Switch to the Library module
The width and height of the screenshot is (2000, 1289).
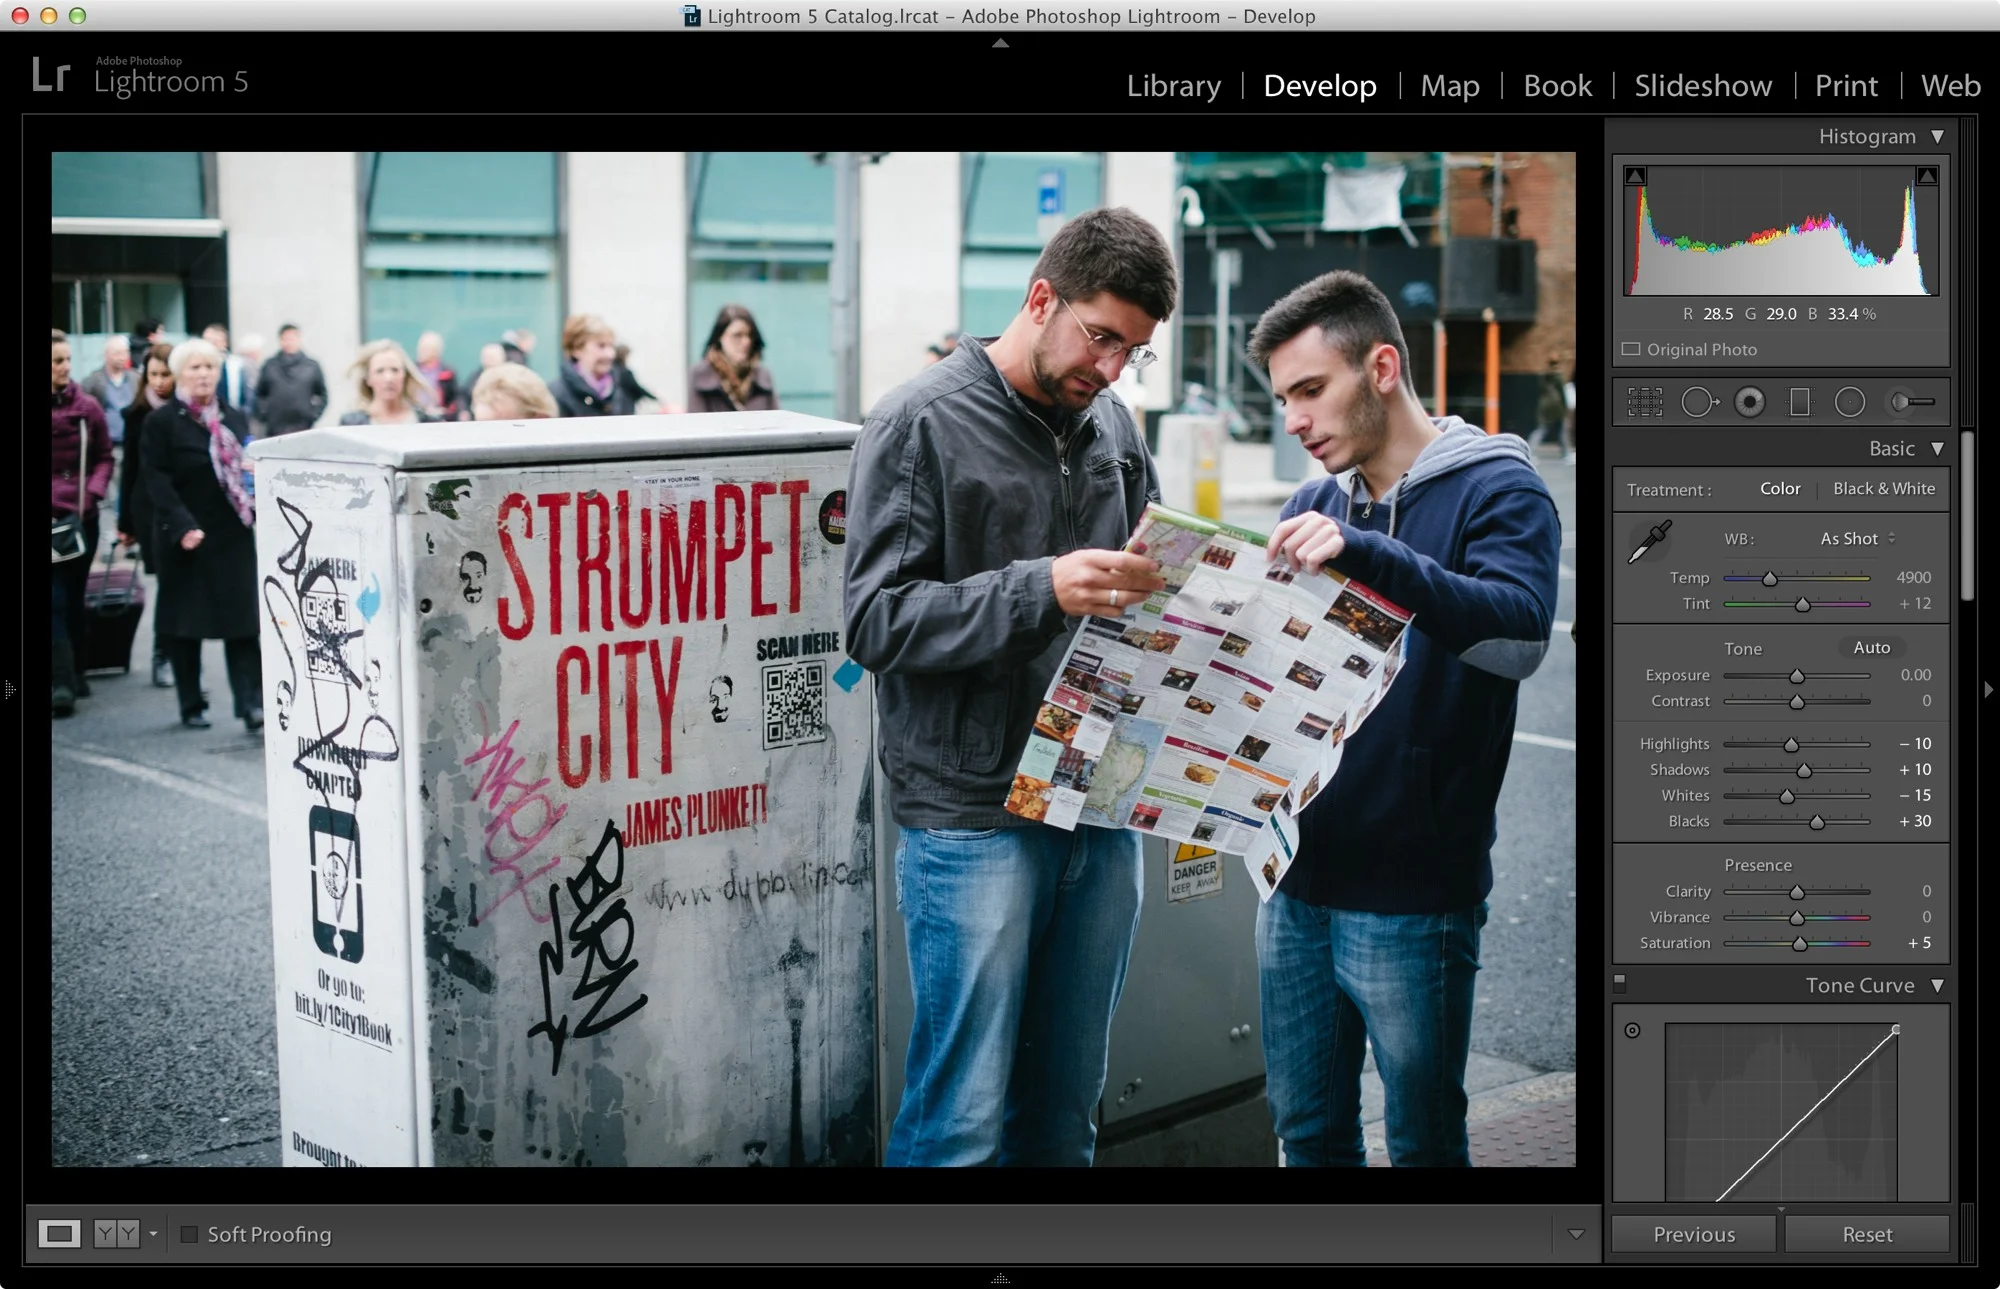pyautogui.click(x=1173, y=86)
